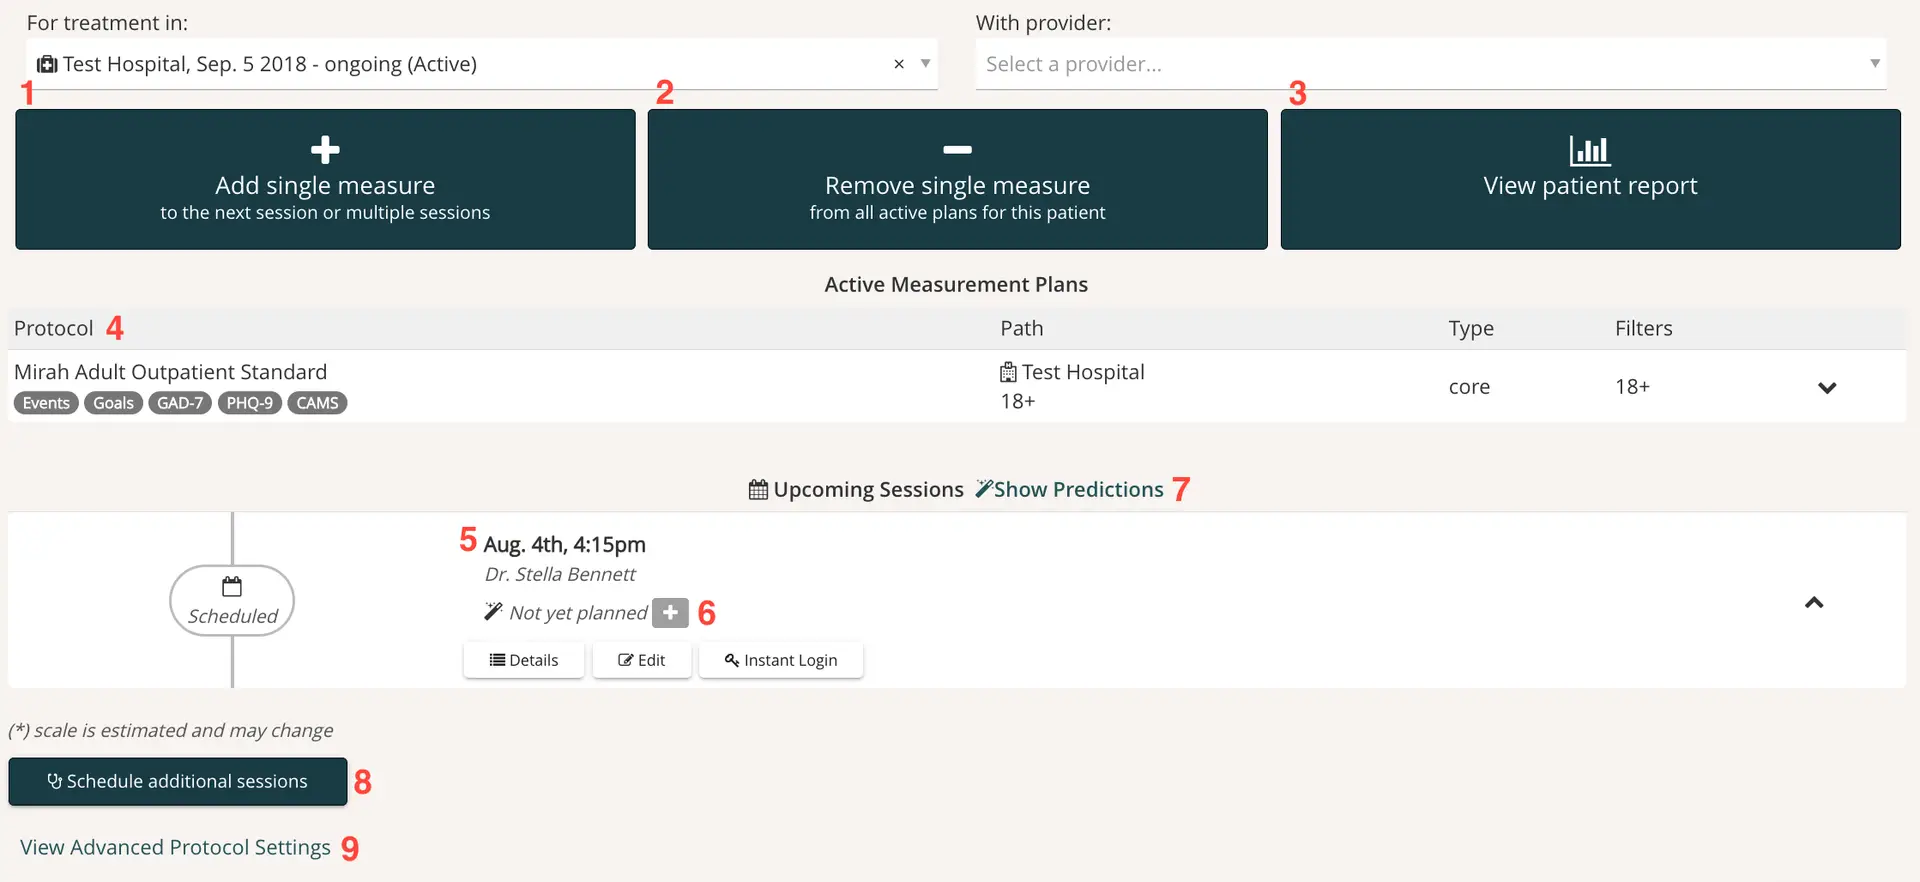Click the Active Measurement Plans heading

coord(956,284)
